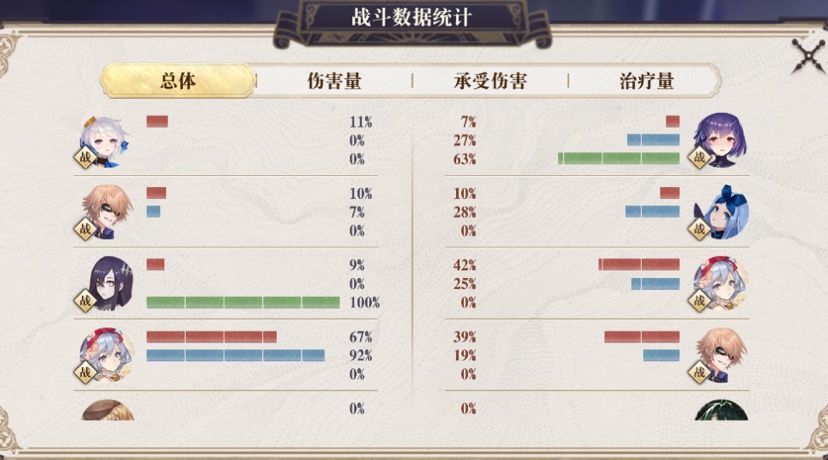Select blue-bow blue-haired character avatar, right side
The height and width of the screenshot is (460, 828).
coord(720,212)
